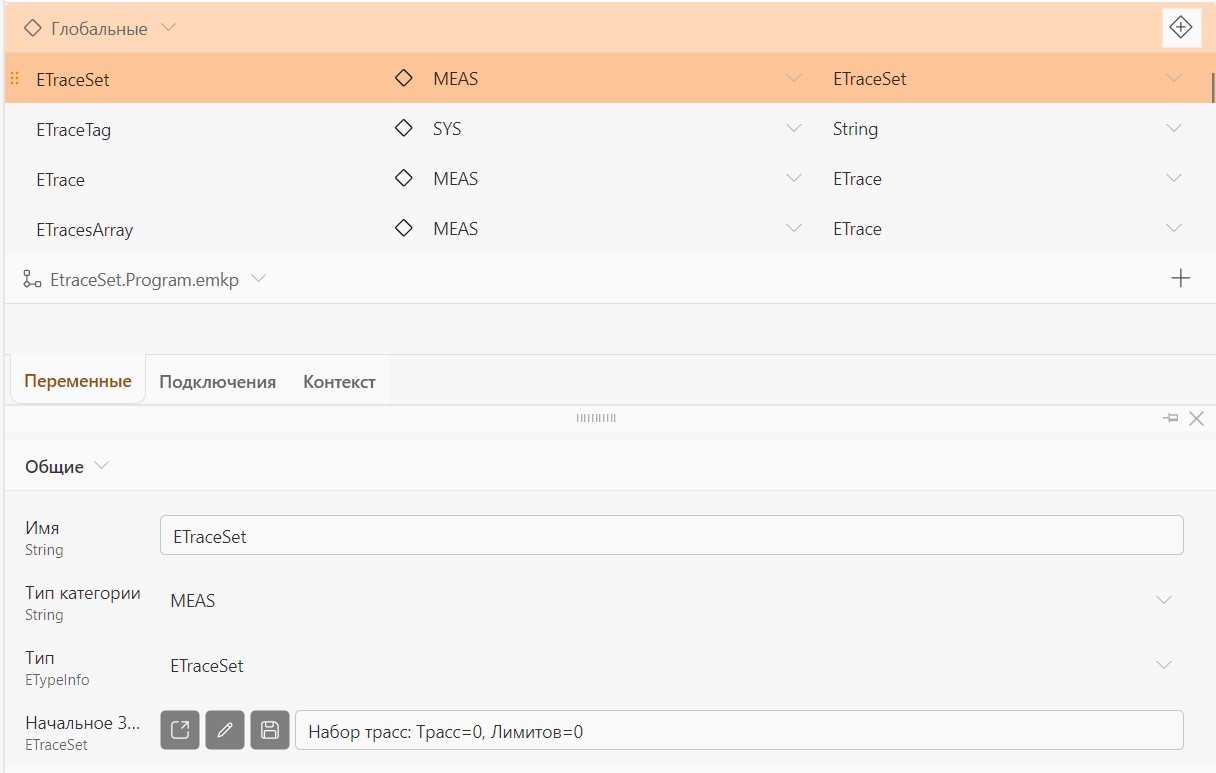The width and height of the screenshot is (1216, 773).
Task: Collapse the Общие section chevron
Action: (101, 466)
